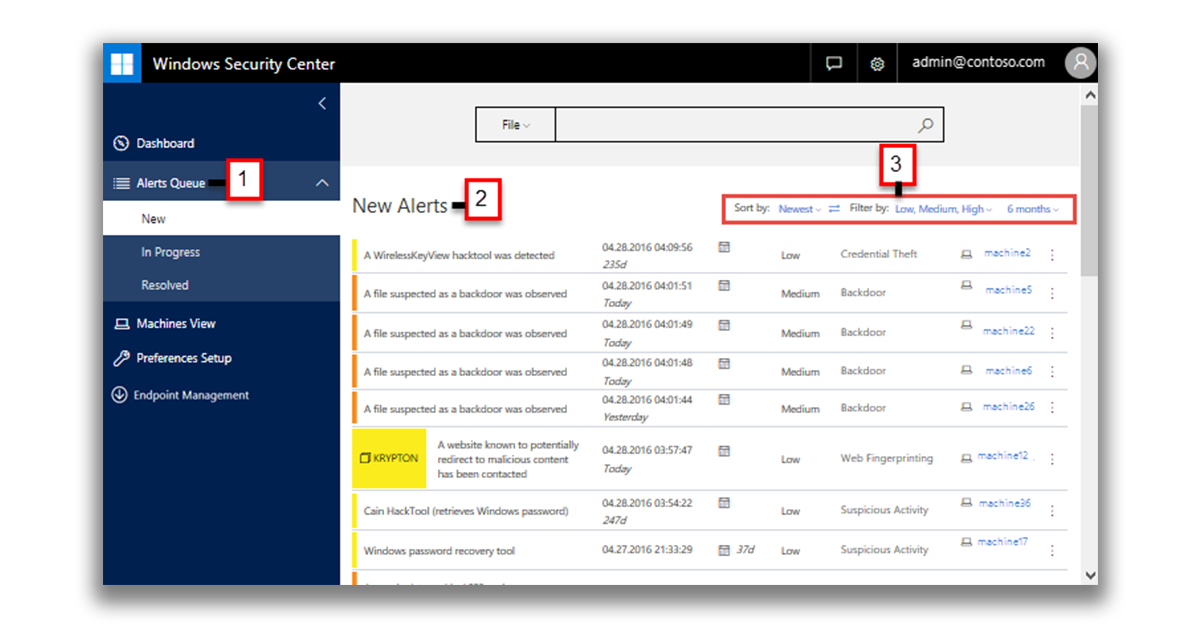This screenshot has height=627, width=1200.
Task: Click the calendar icon on WirelessKeyView alert
Action: [724, 247]
